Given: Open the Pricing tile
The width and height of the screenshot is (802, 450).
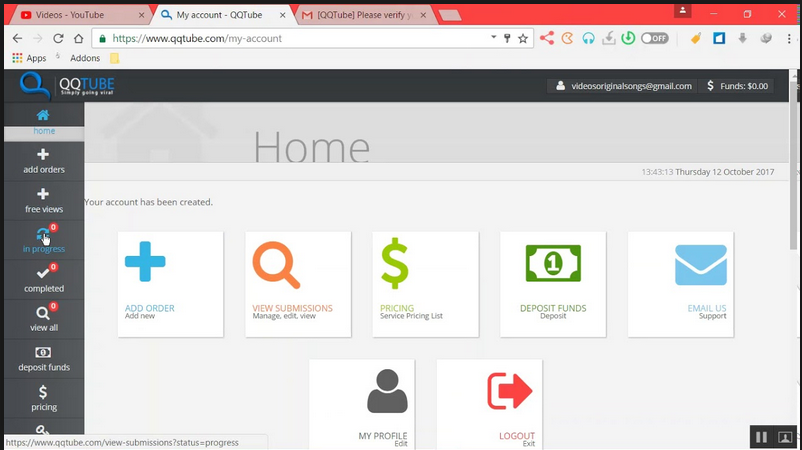Looking at the screenshot, I should [426, 284].
